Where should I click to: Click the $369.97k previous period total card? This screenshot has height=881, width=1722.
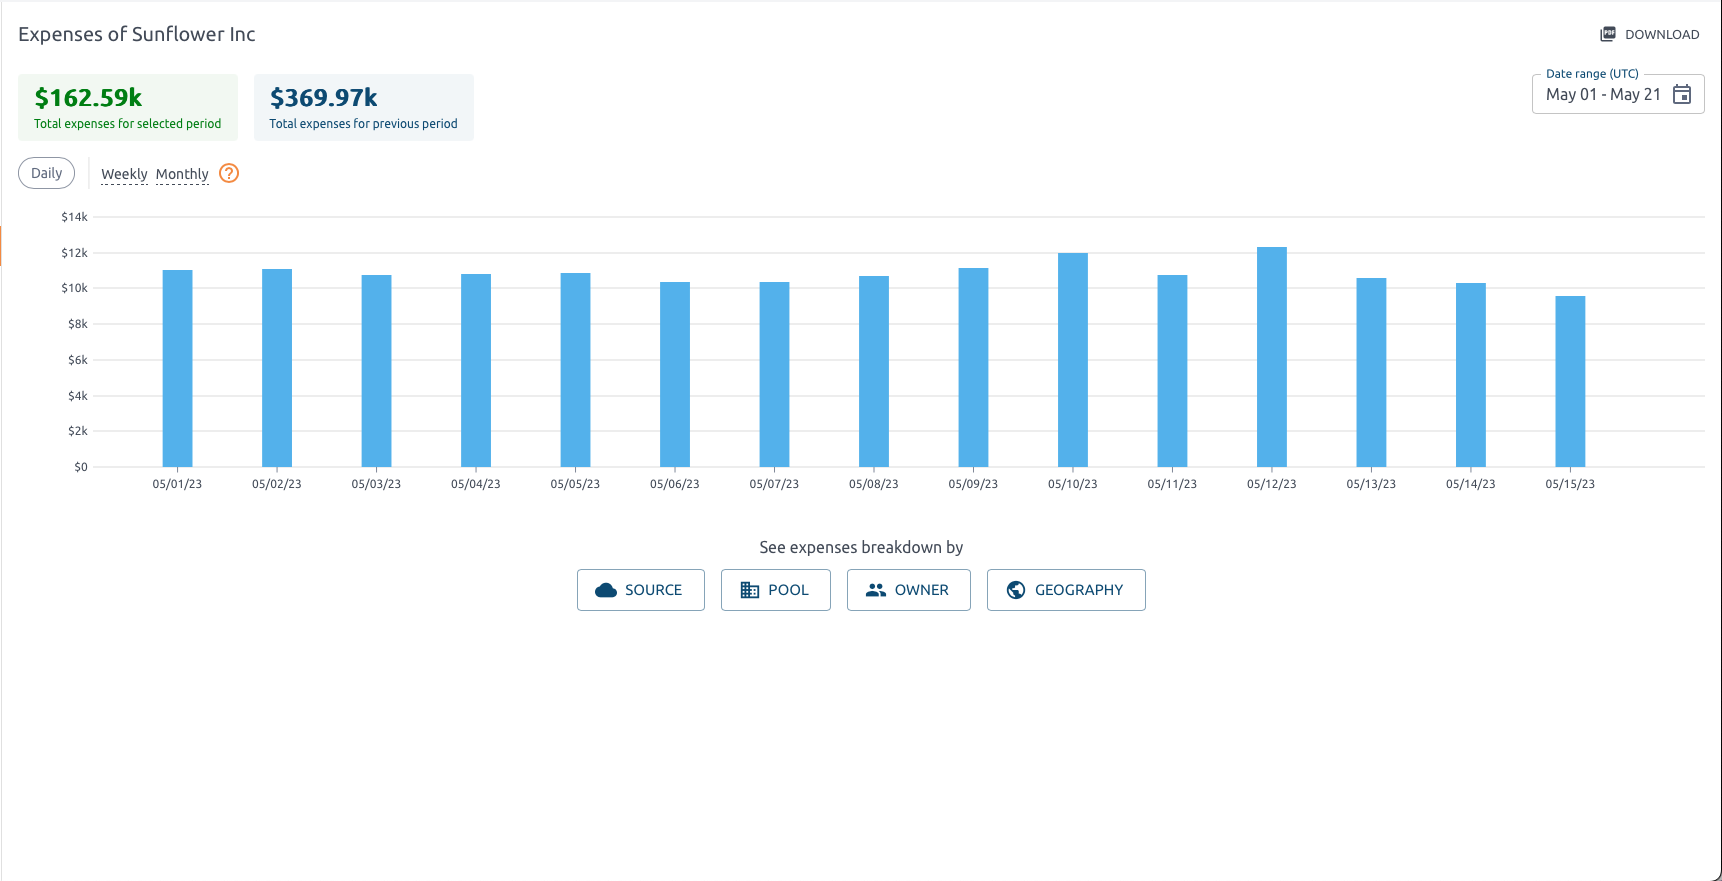363,107
